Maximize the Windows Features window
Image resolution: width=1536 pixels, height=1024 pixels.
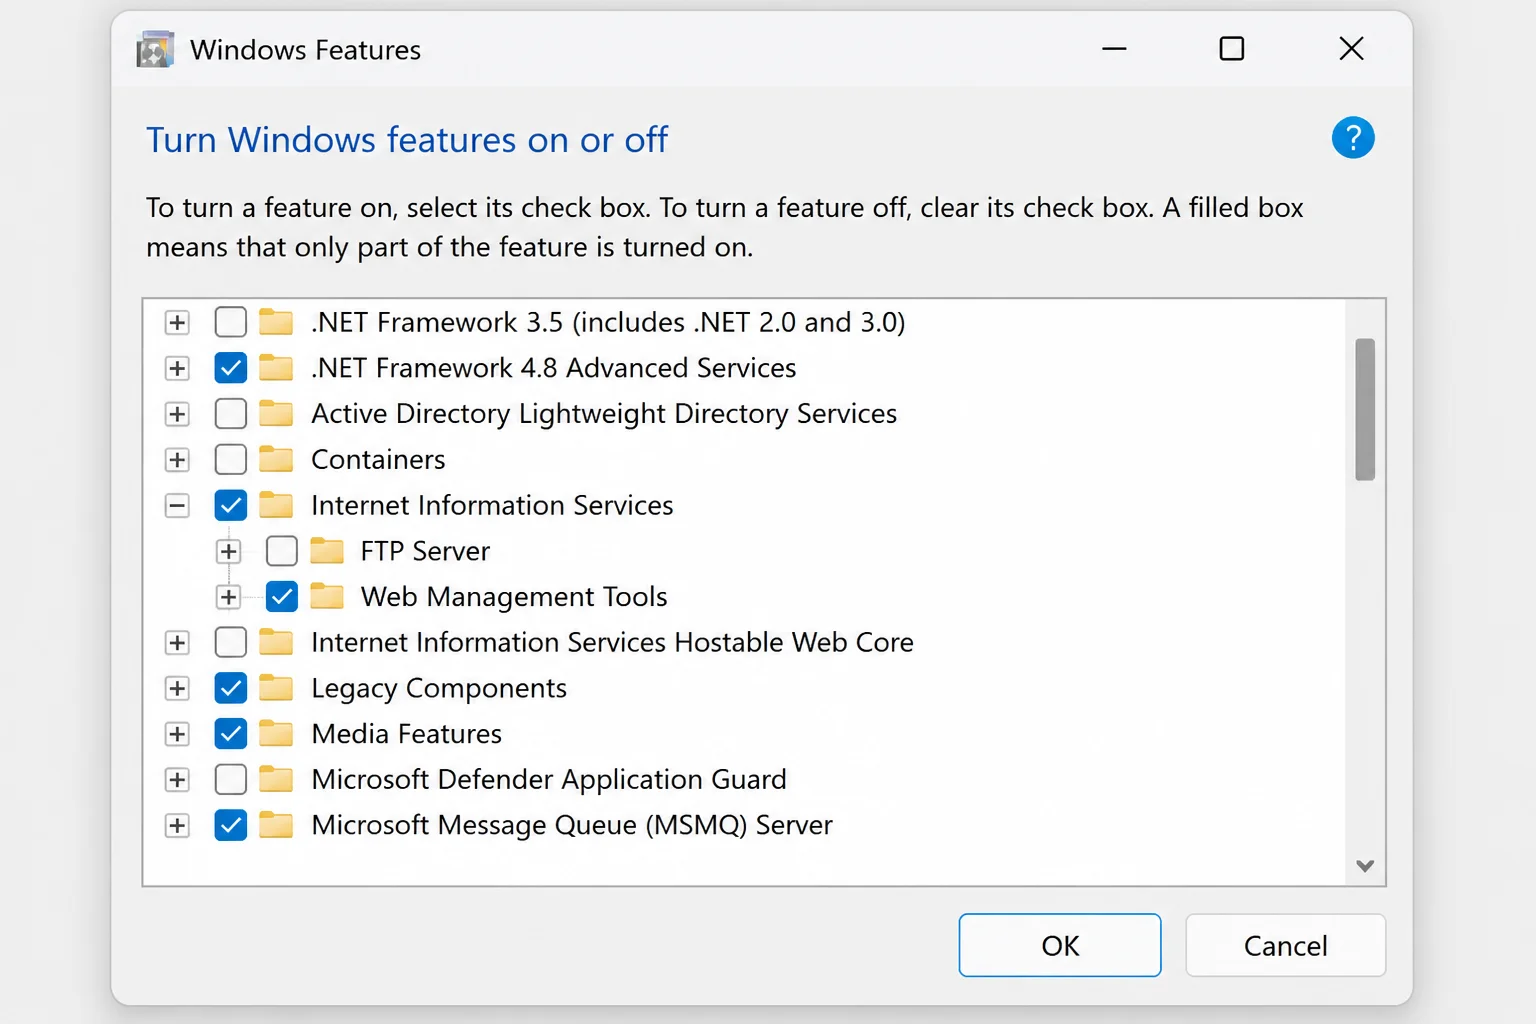click(1232, 48)
